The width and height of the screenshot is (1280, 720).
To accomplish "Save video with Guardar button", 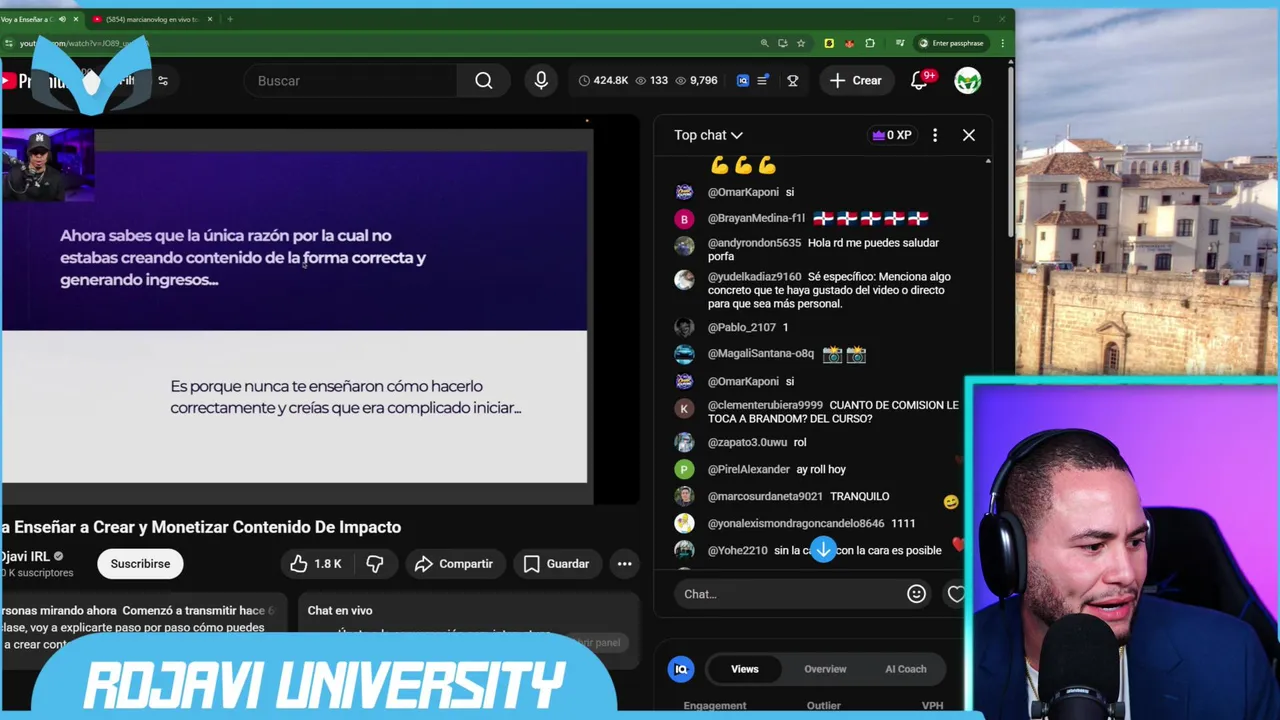I will coord(557,564).
